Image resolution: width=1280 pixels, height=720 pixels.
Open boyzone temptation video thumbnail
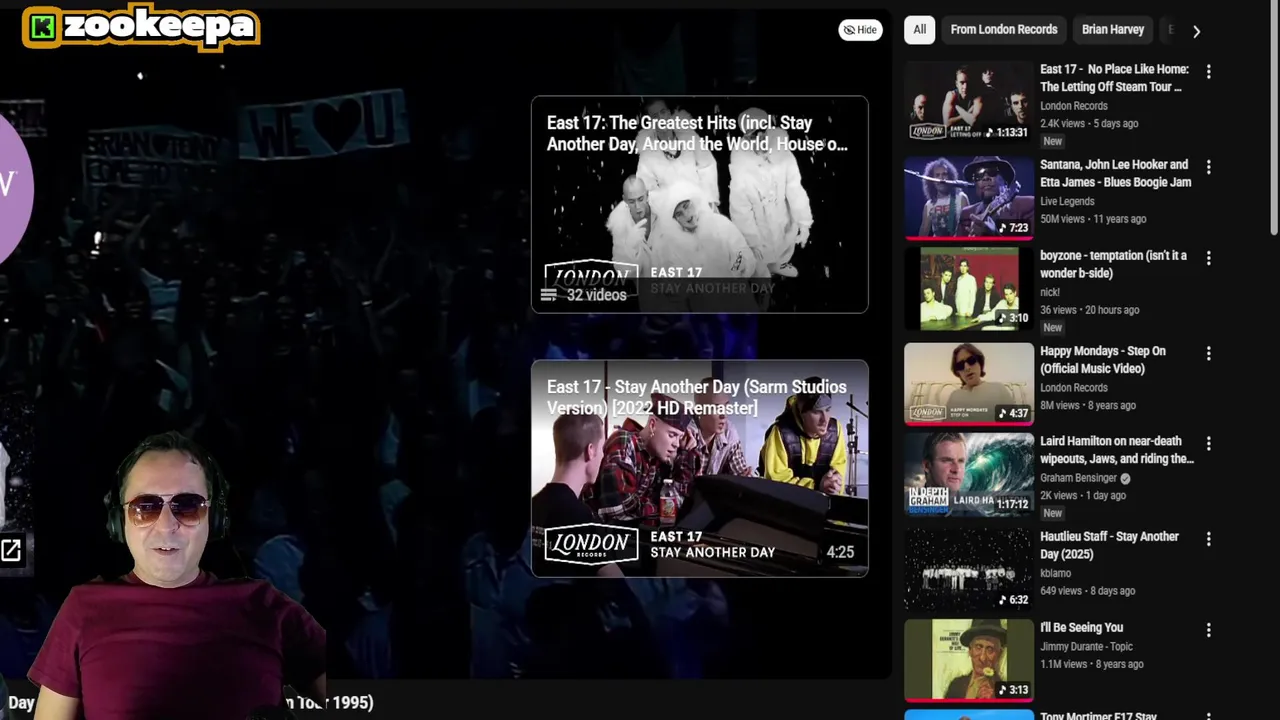tap(969, 288)
